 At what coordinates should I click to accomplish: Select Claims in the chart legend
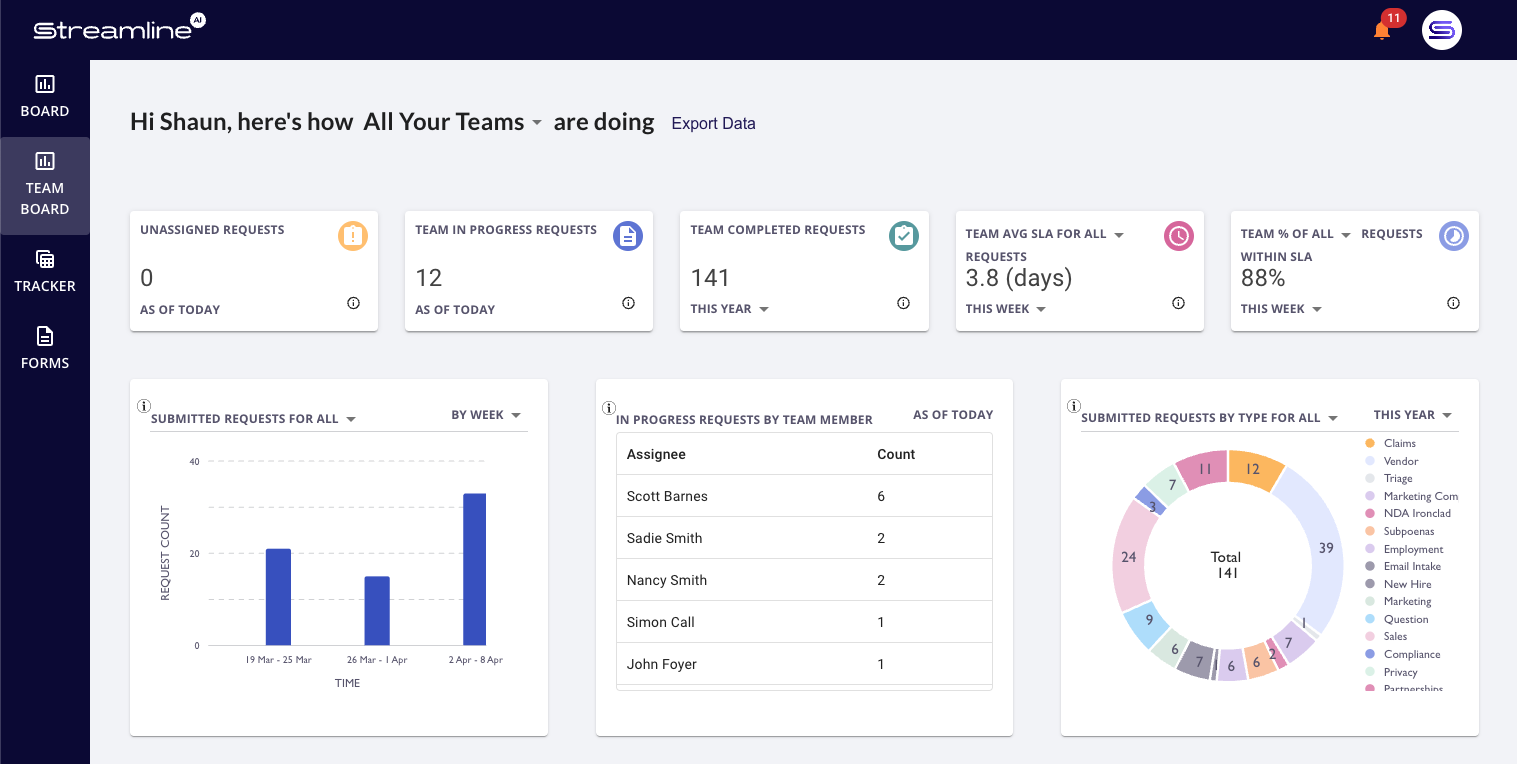tap(1398, 443)
